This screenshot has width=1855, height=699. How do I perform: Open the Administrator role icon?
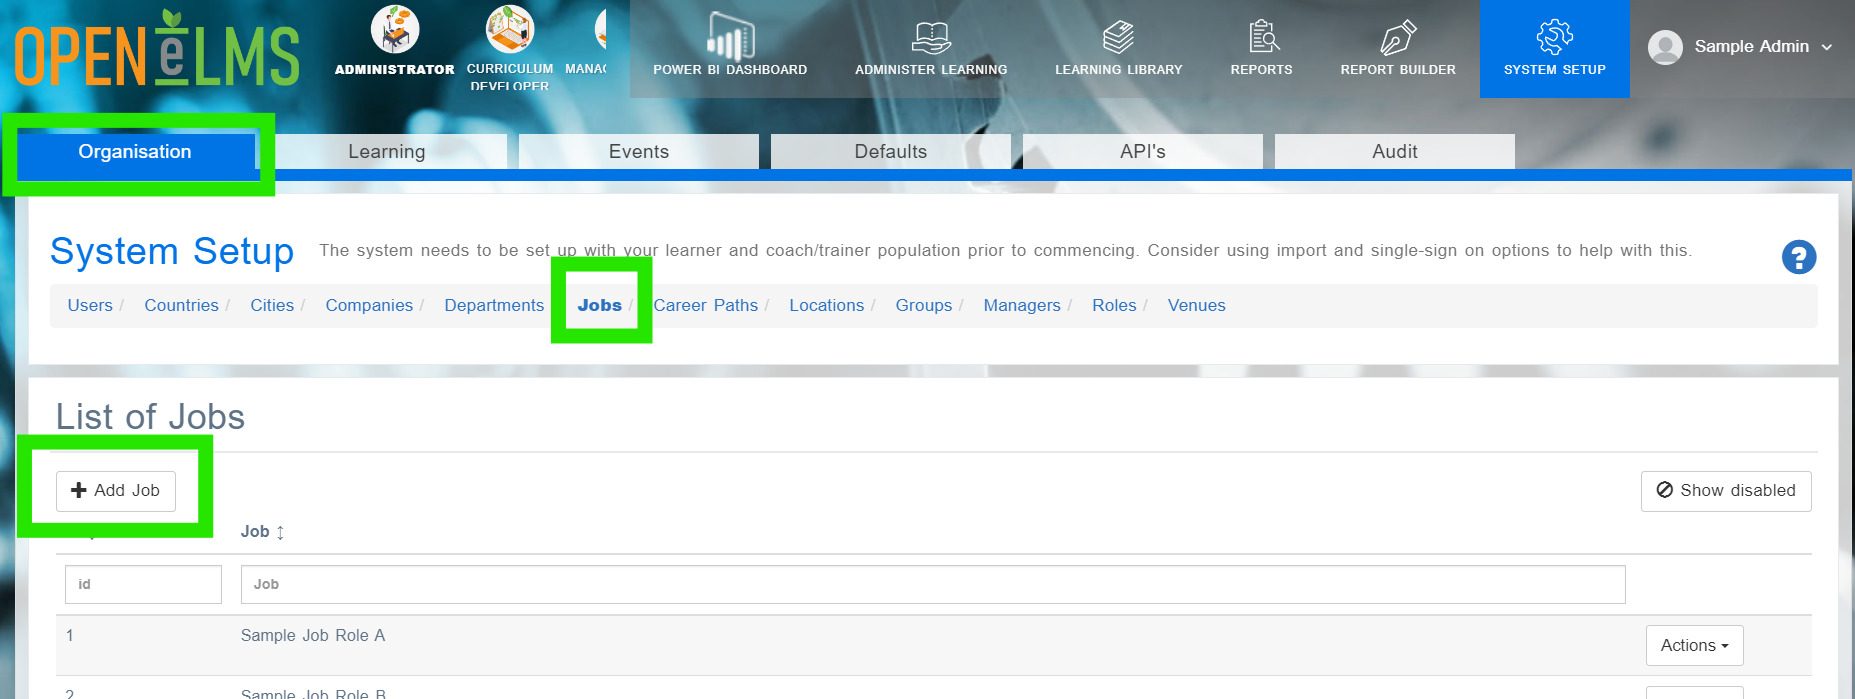pyautogui.click(x=395, y=29)
